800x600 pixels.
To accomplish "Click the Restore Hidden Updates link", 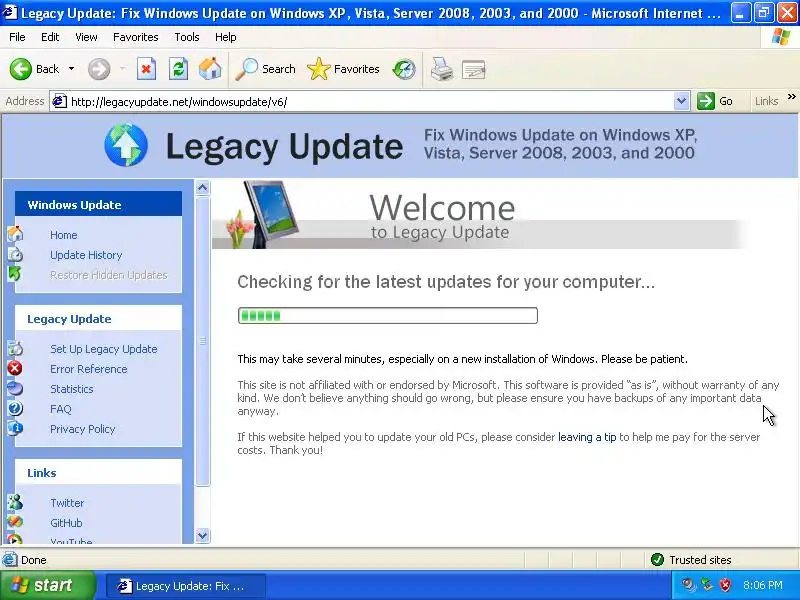I will [109, 275].
